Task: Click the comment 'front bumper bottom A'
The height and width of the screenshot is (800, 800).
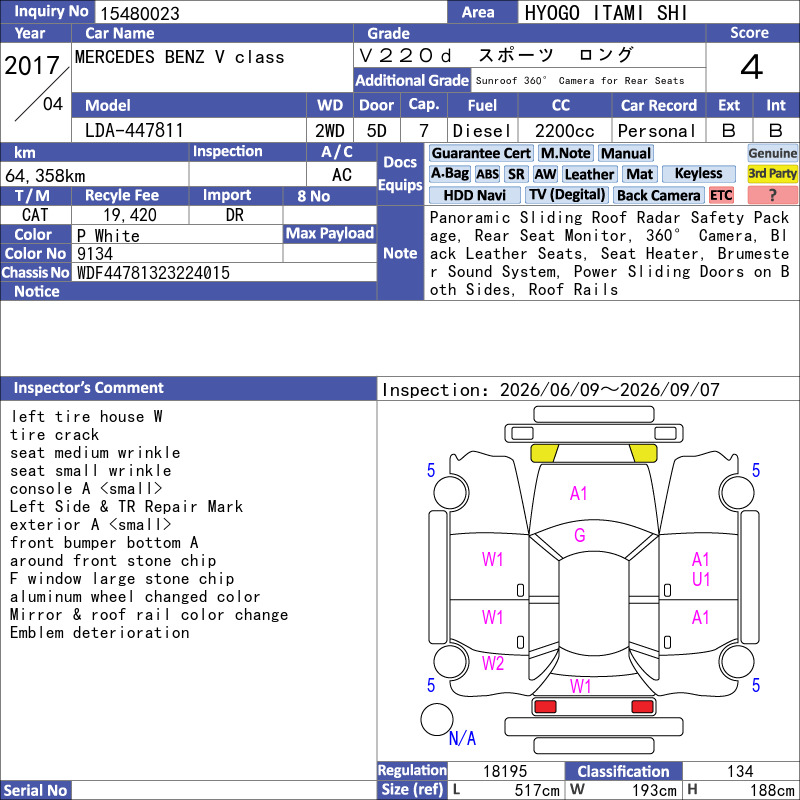Action: coord(104,542)
